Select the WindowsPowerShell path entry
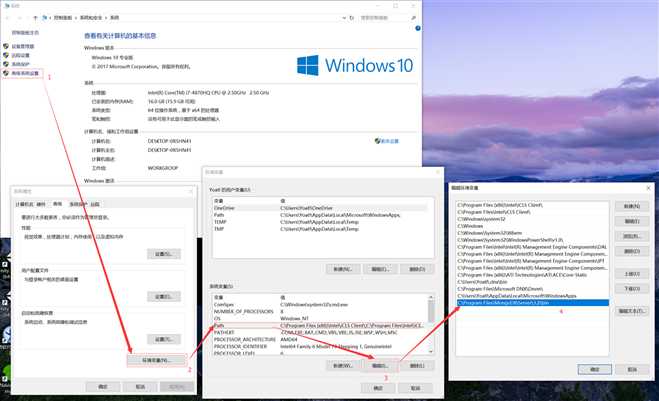The image size is (659, 401). point(532,240)
